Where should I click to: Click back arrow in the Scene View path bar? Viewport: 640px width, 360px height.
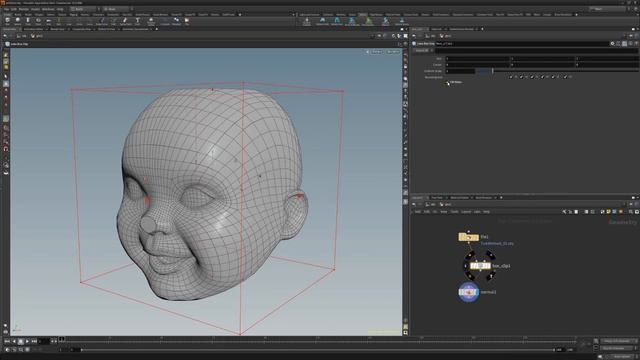click(5, 36)
